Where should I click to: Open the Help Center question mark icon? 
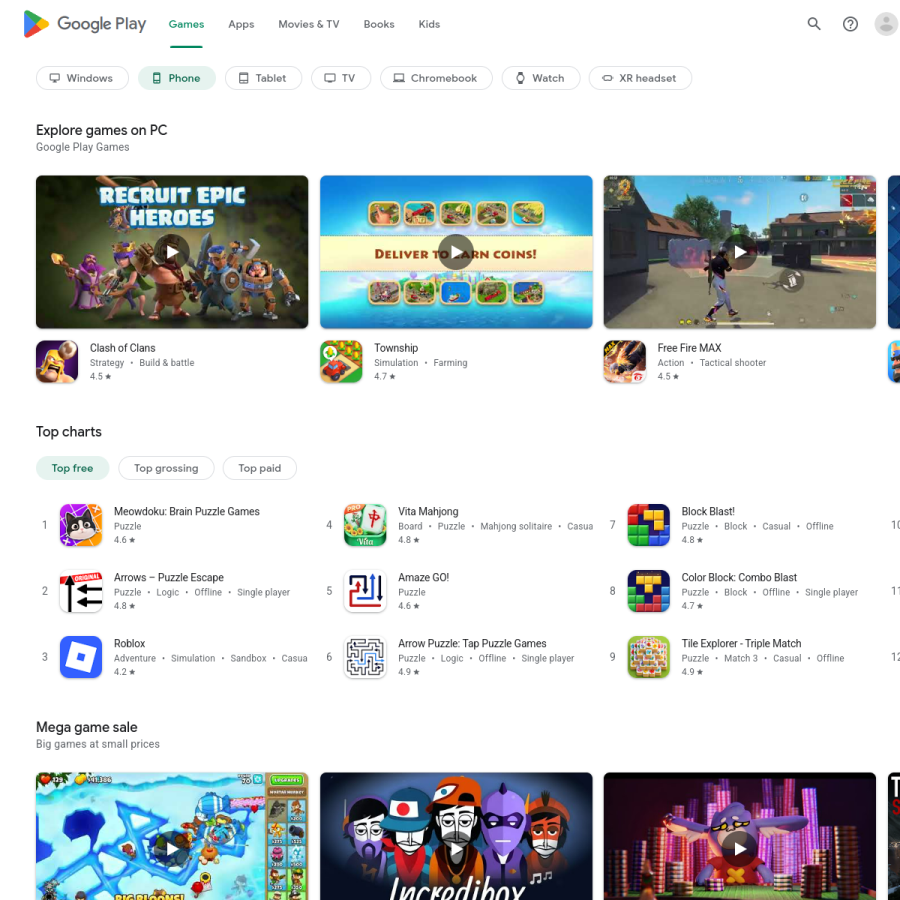click(850, 24)
